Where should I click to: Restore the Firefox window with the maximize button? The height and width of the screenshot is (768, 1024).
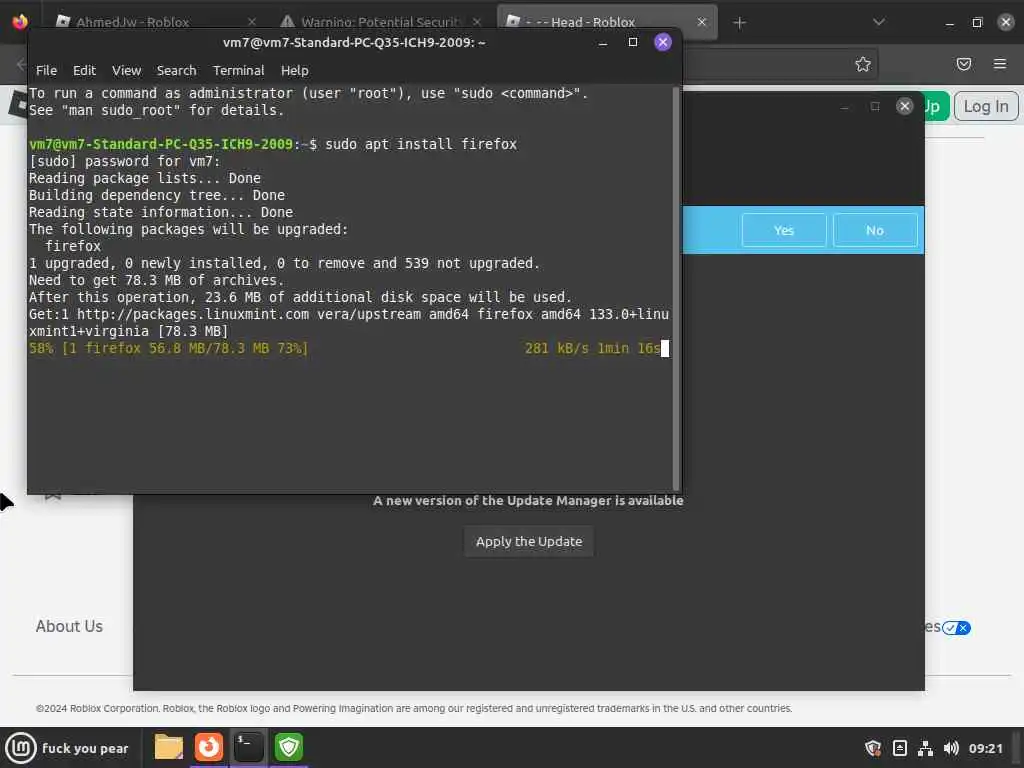point(978,22)
